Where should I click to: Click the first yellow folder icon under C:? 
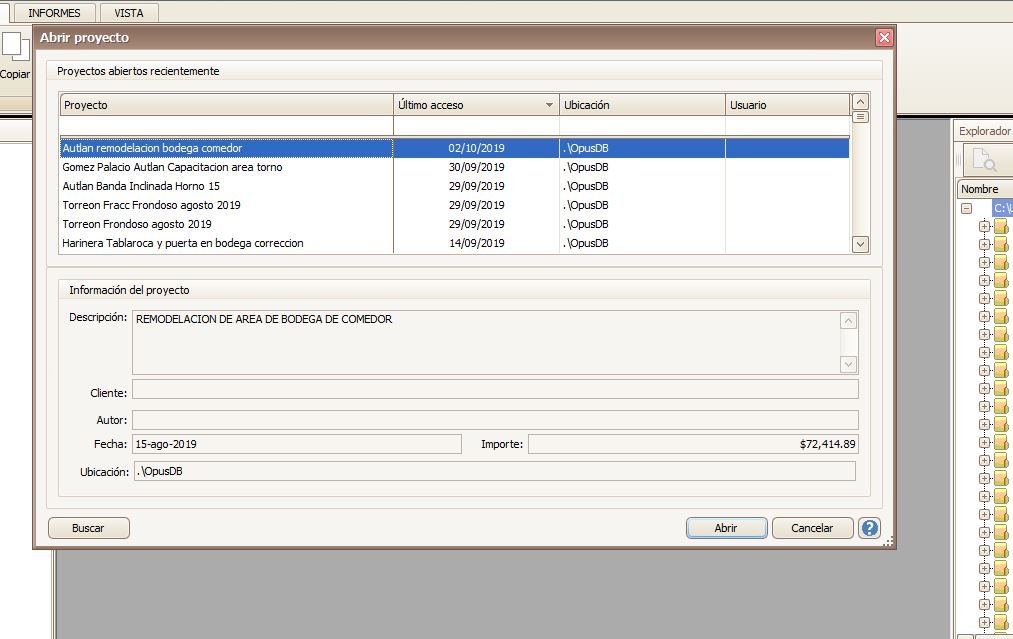[x=1001, y=227]
